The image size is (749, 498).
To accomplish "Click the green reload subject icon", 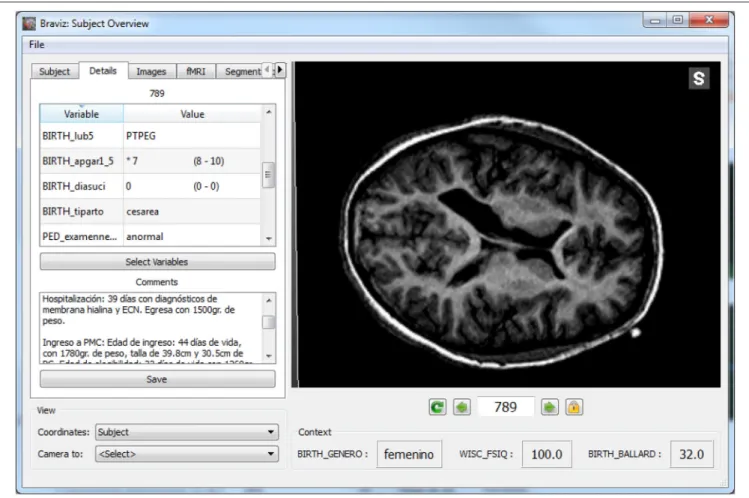I will pyautogui.click(x=437, y=407).
